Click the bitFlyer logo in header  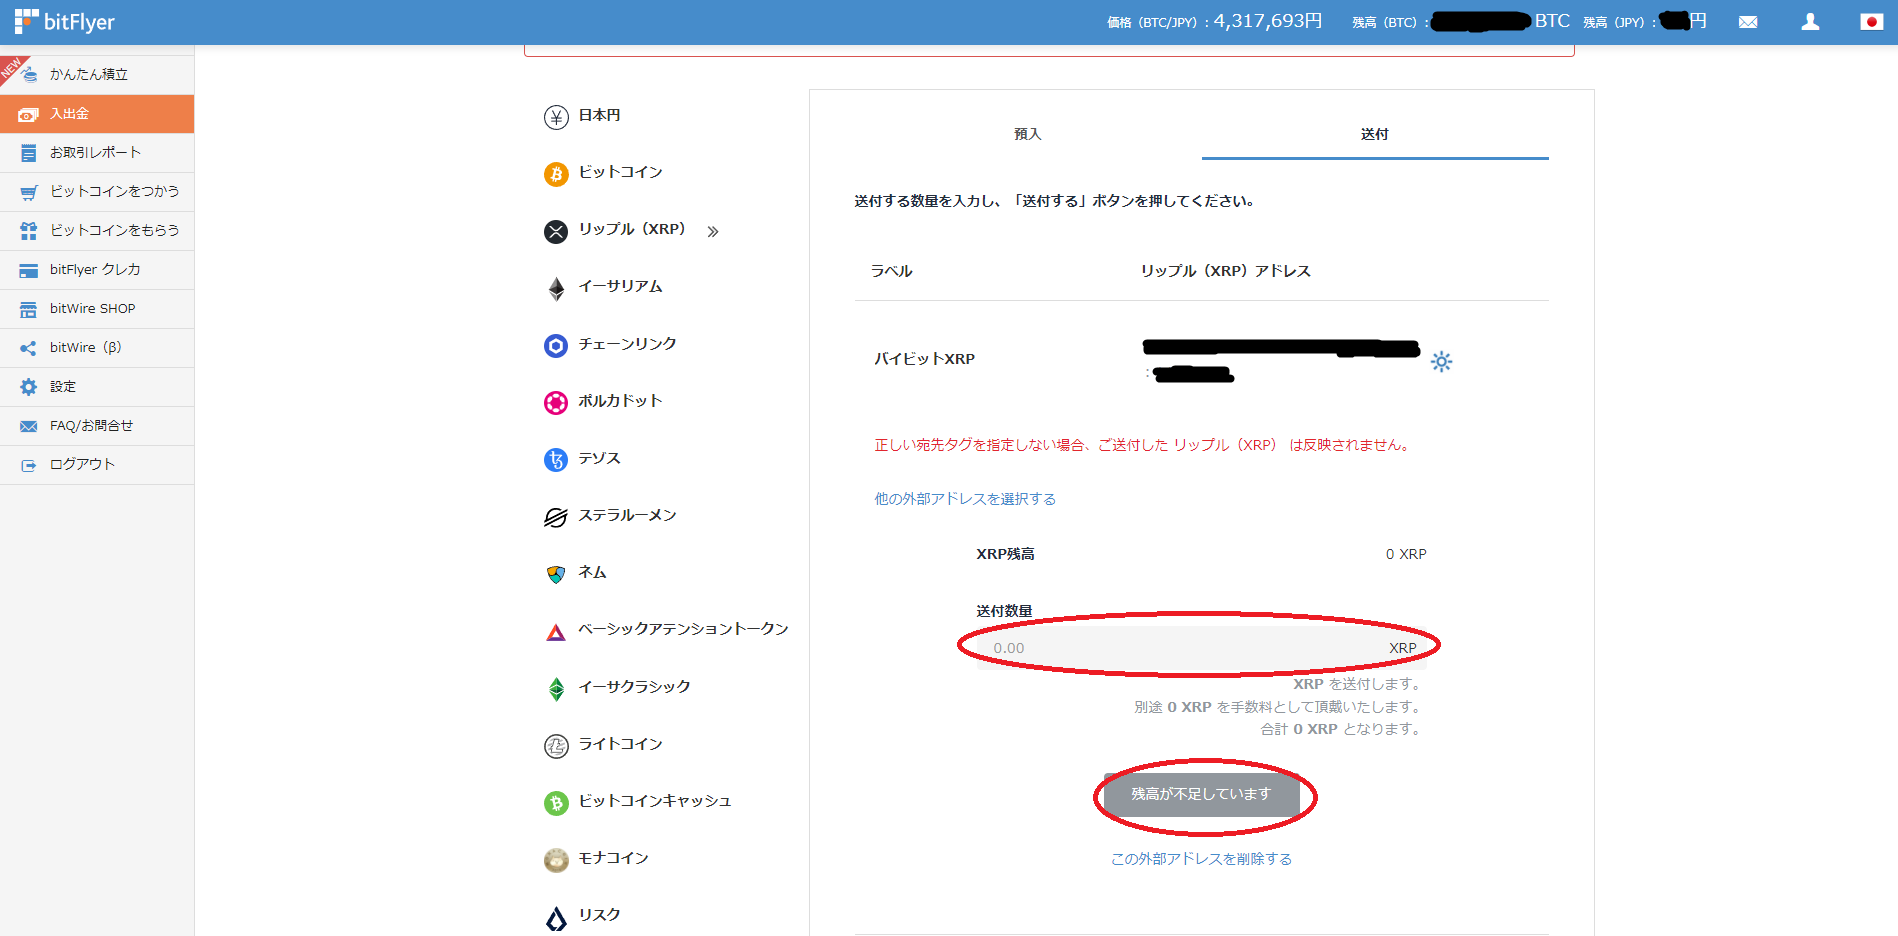point(64,22)
